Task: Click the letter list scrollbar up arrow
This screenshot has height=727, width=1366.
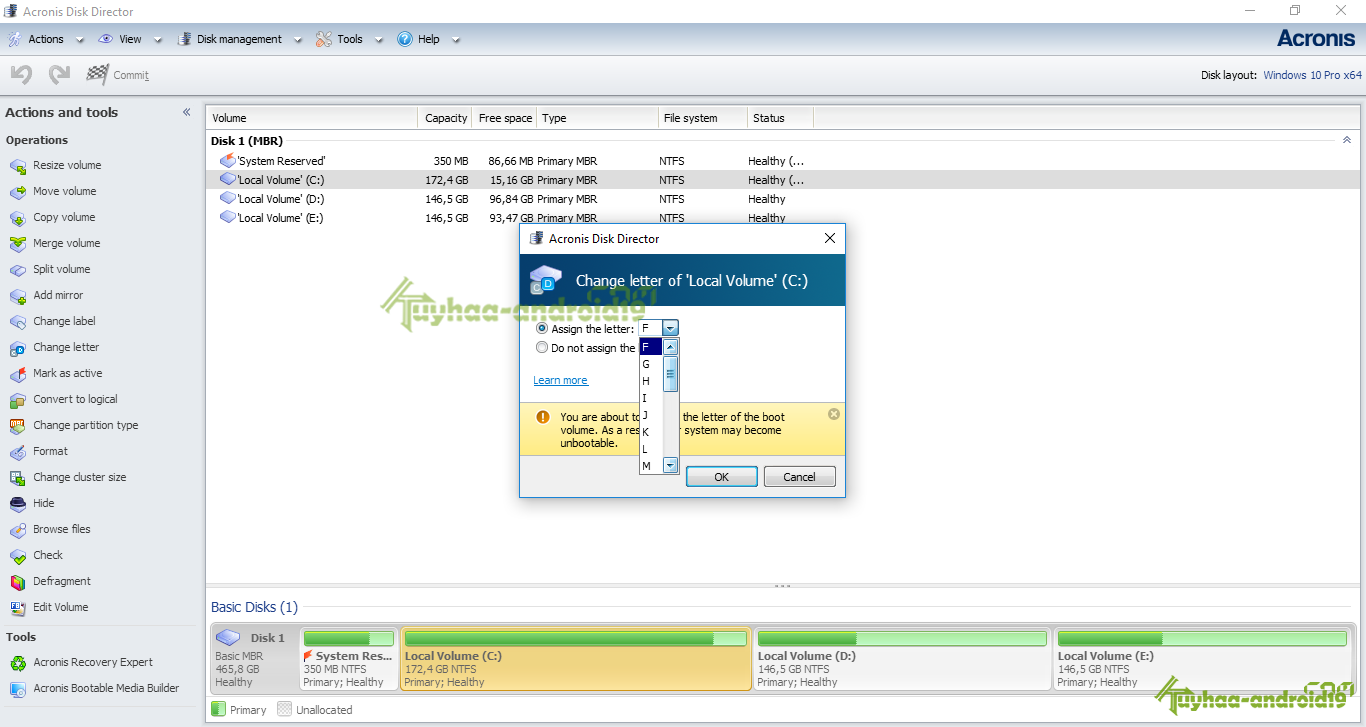Action: pyautogui.click(x=670, y=347)
